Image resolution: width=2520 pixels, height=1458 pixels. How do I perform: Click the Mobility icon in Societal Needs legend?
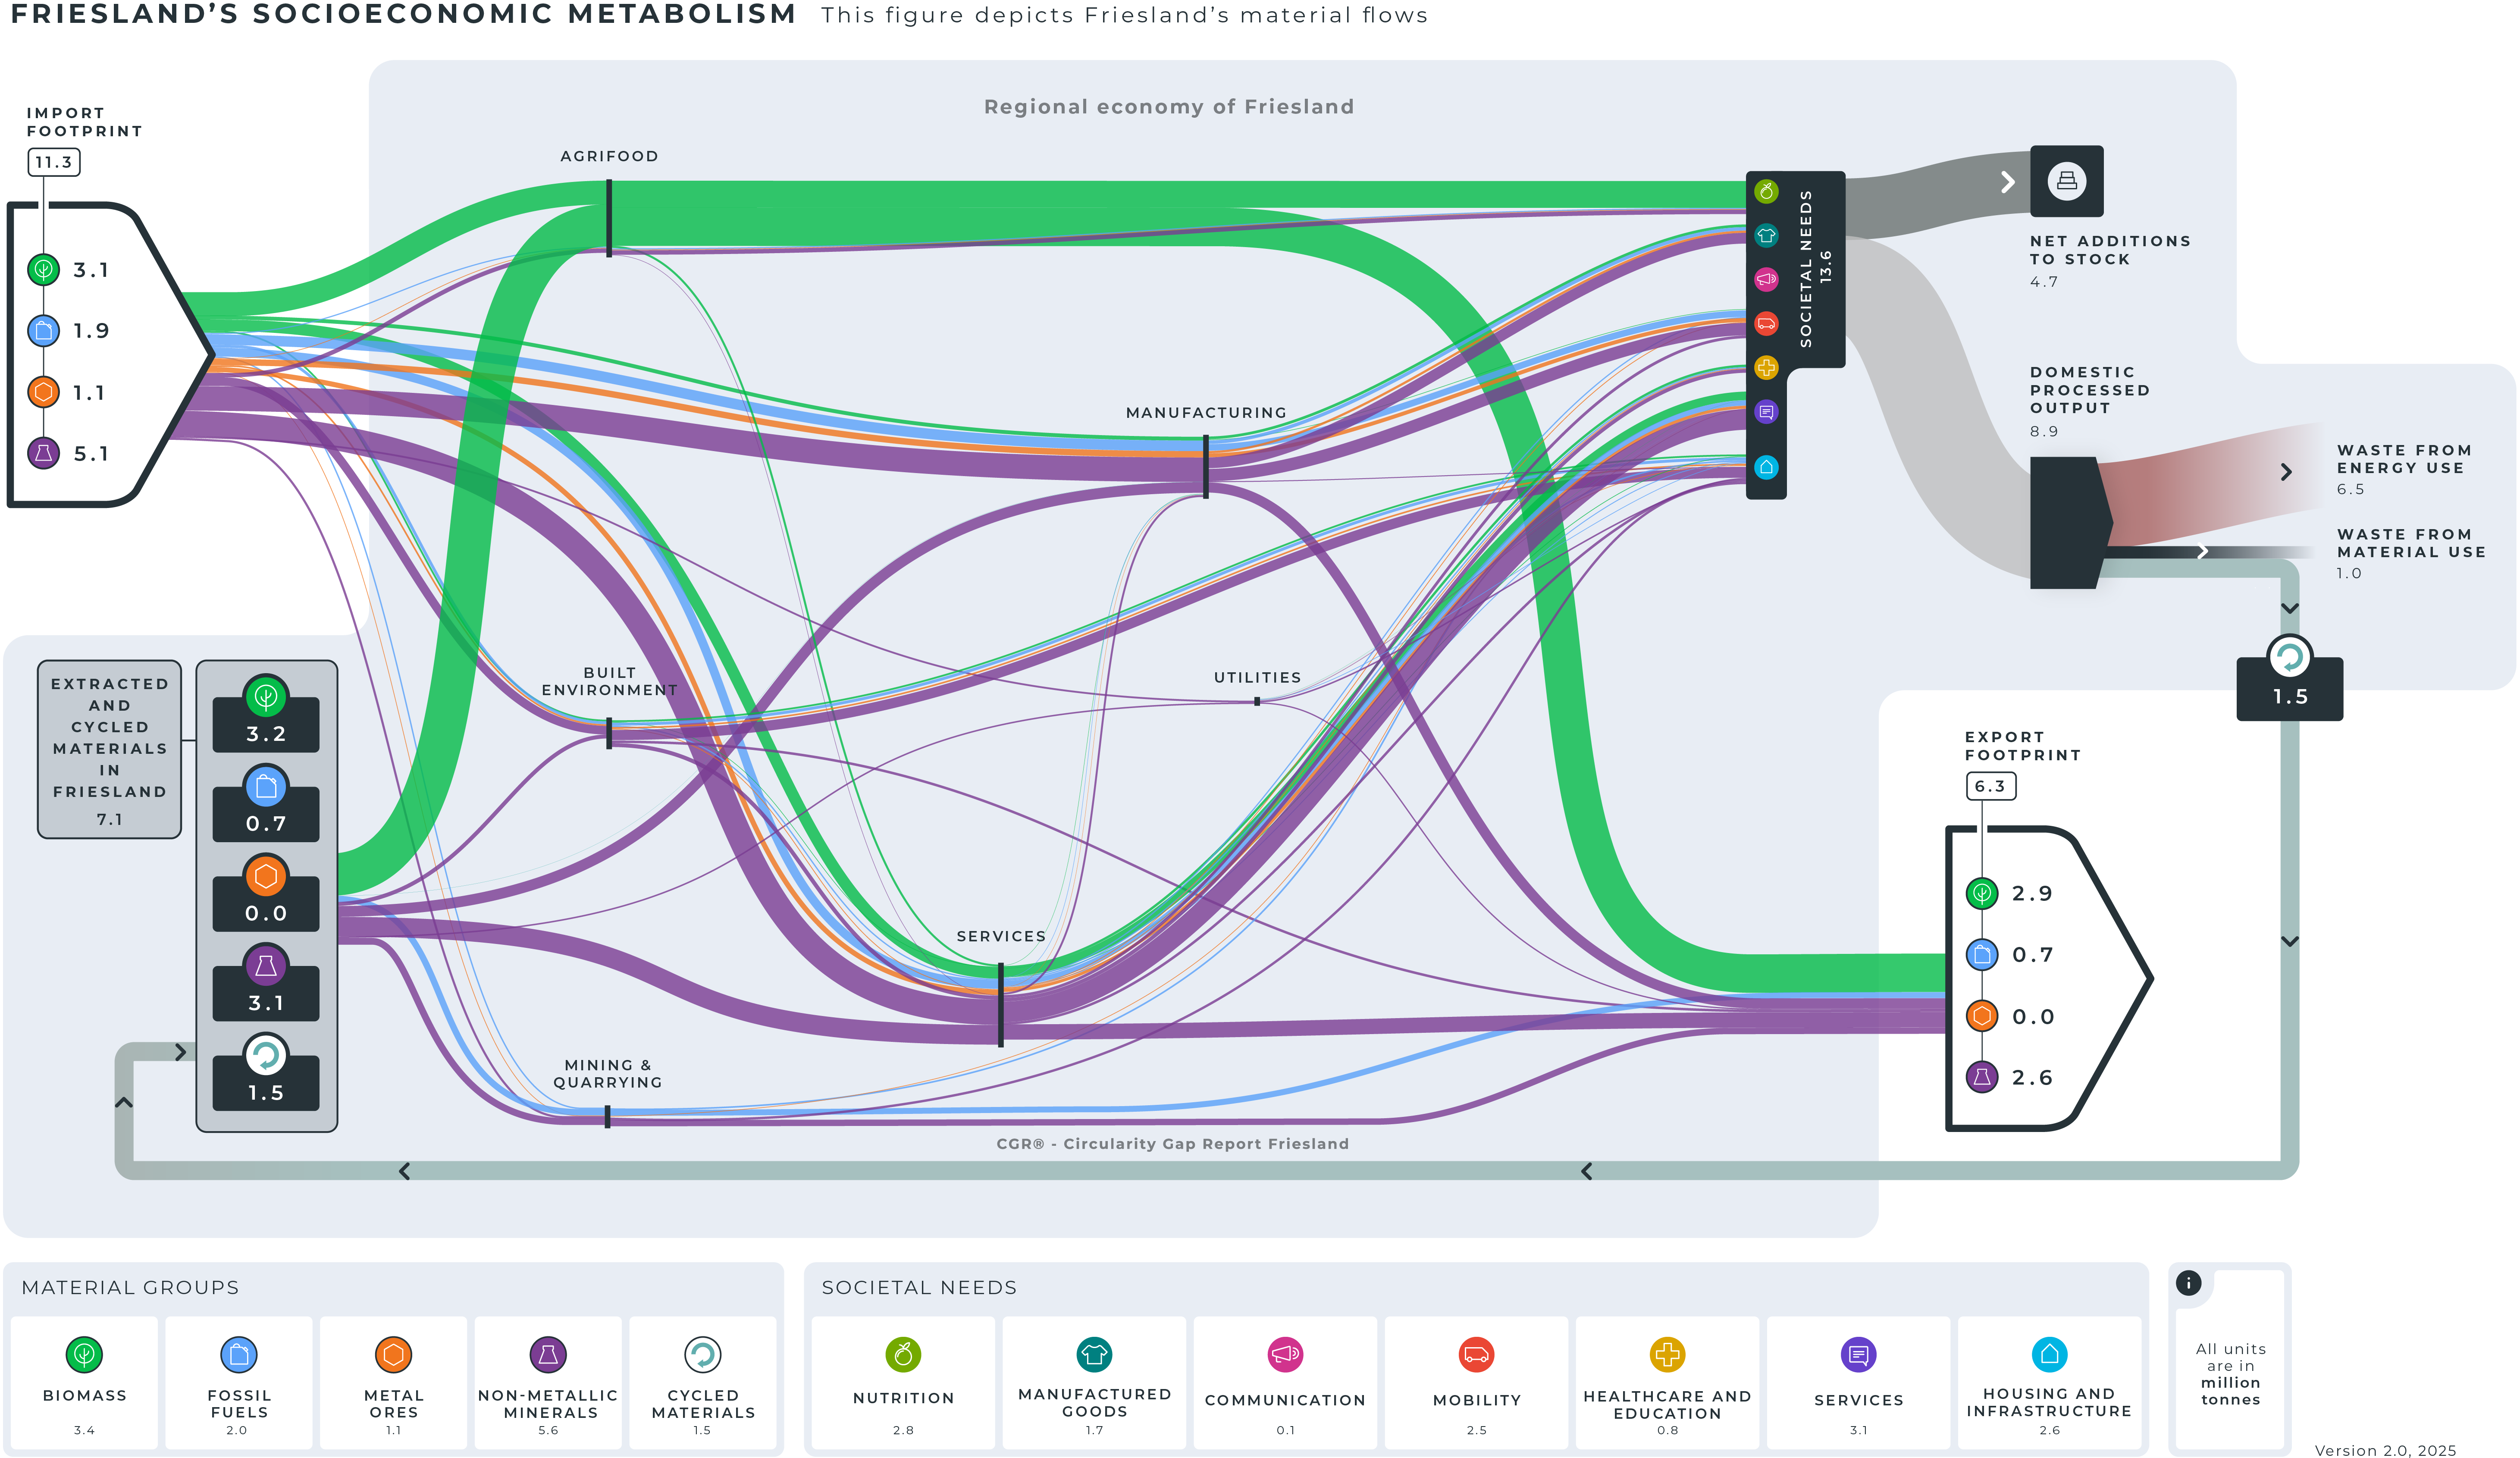tap(1476, 1354)
